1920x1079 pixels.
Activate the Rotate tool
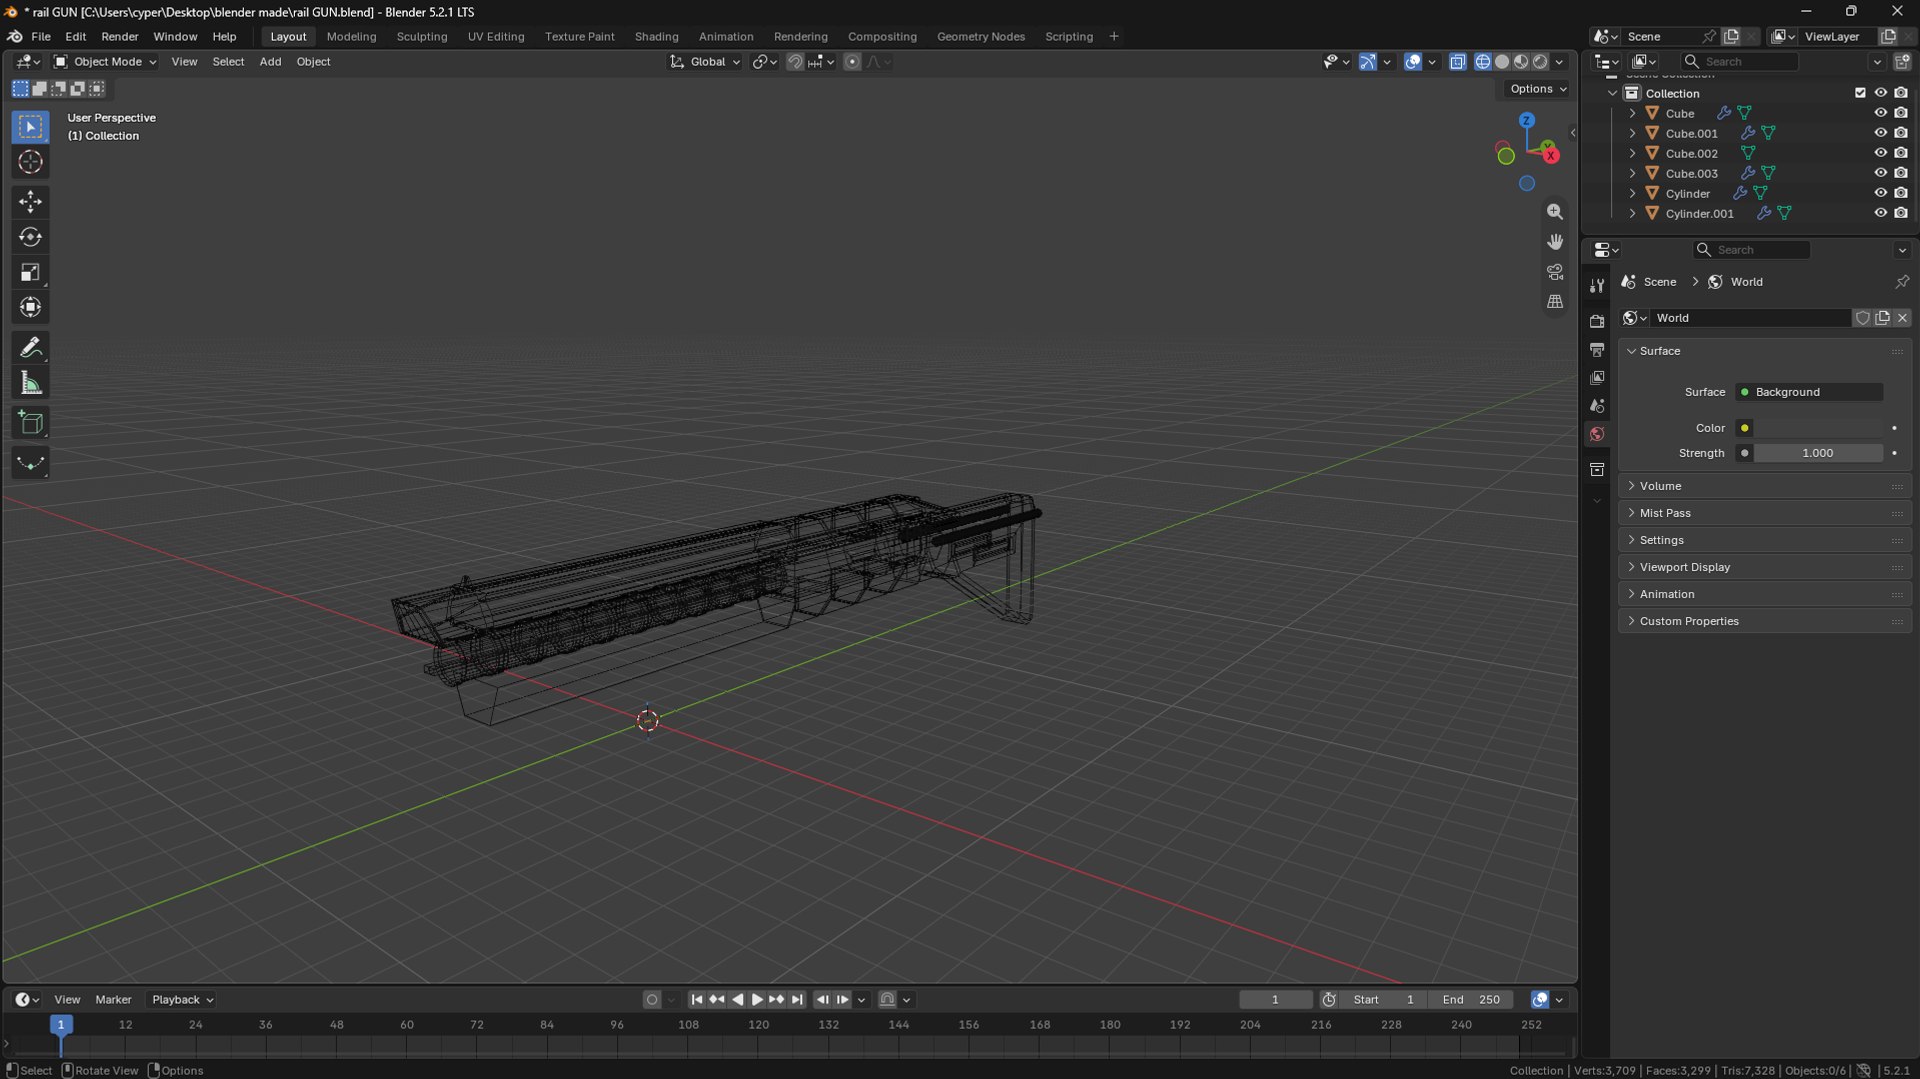pyautogui.click(x=30, y=237)
